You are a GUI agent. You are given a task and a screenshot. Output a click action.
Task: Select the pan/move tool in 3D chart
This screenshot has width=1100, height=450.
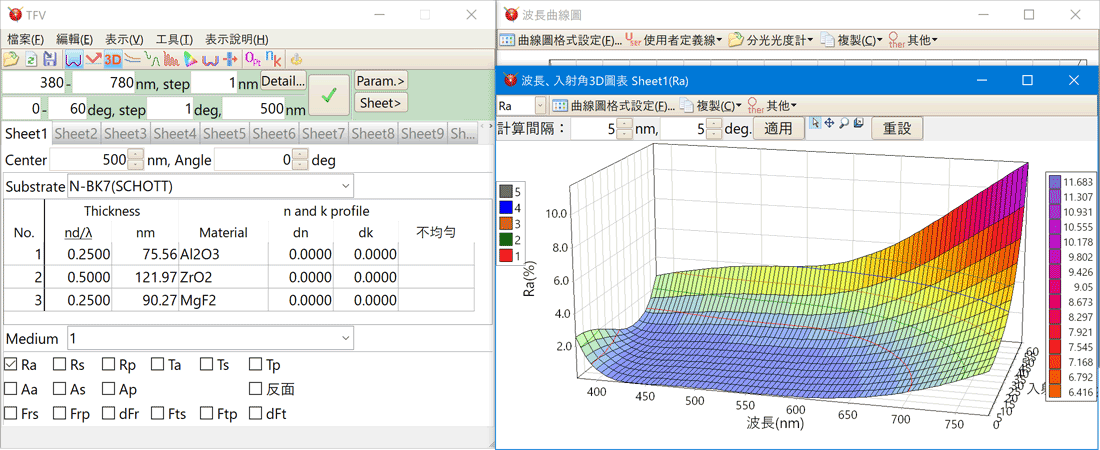point(829,123)
